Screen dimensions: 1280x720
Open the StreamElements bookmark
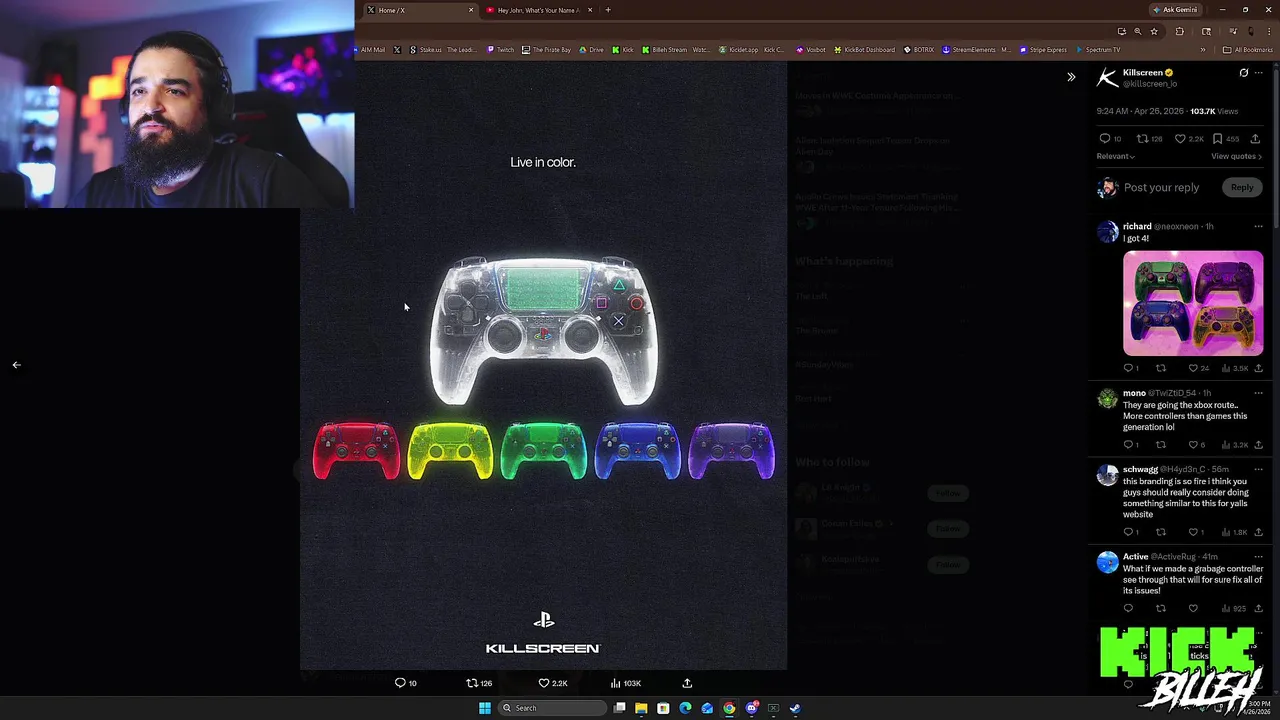pyautogui.click(x=976, y=50)
